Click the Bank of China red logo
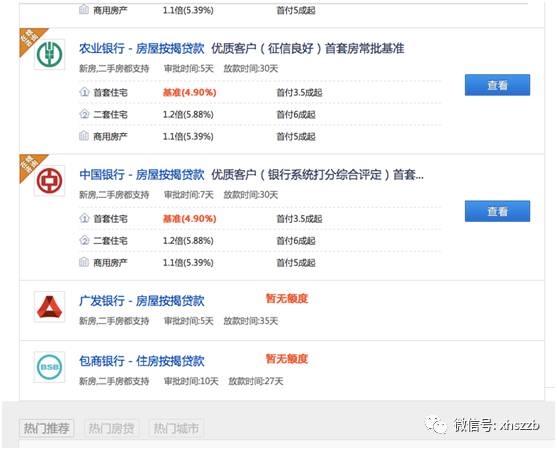The width and height of the screenshot is (557, 450). tap(49, 180)
